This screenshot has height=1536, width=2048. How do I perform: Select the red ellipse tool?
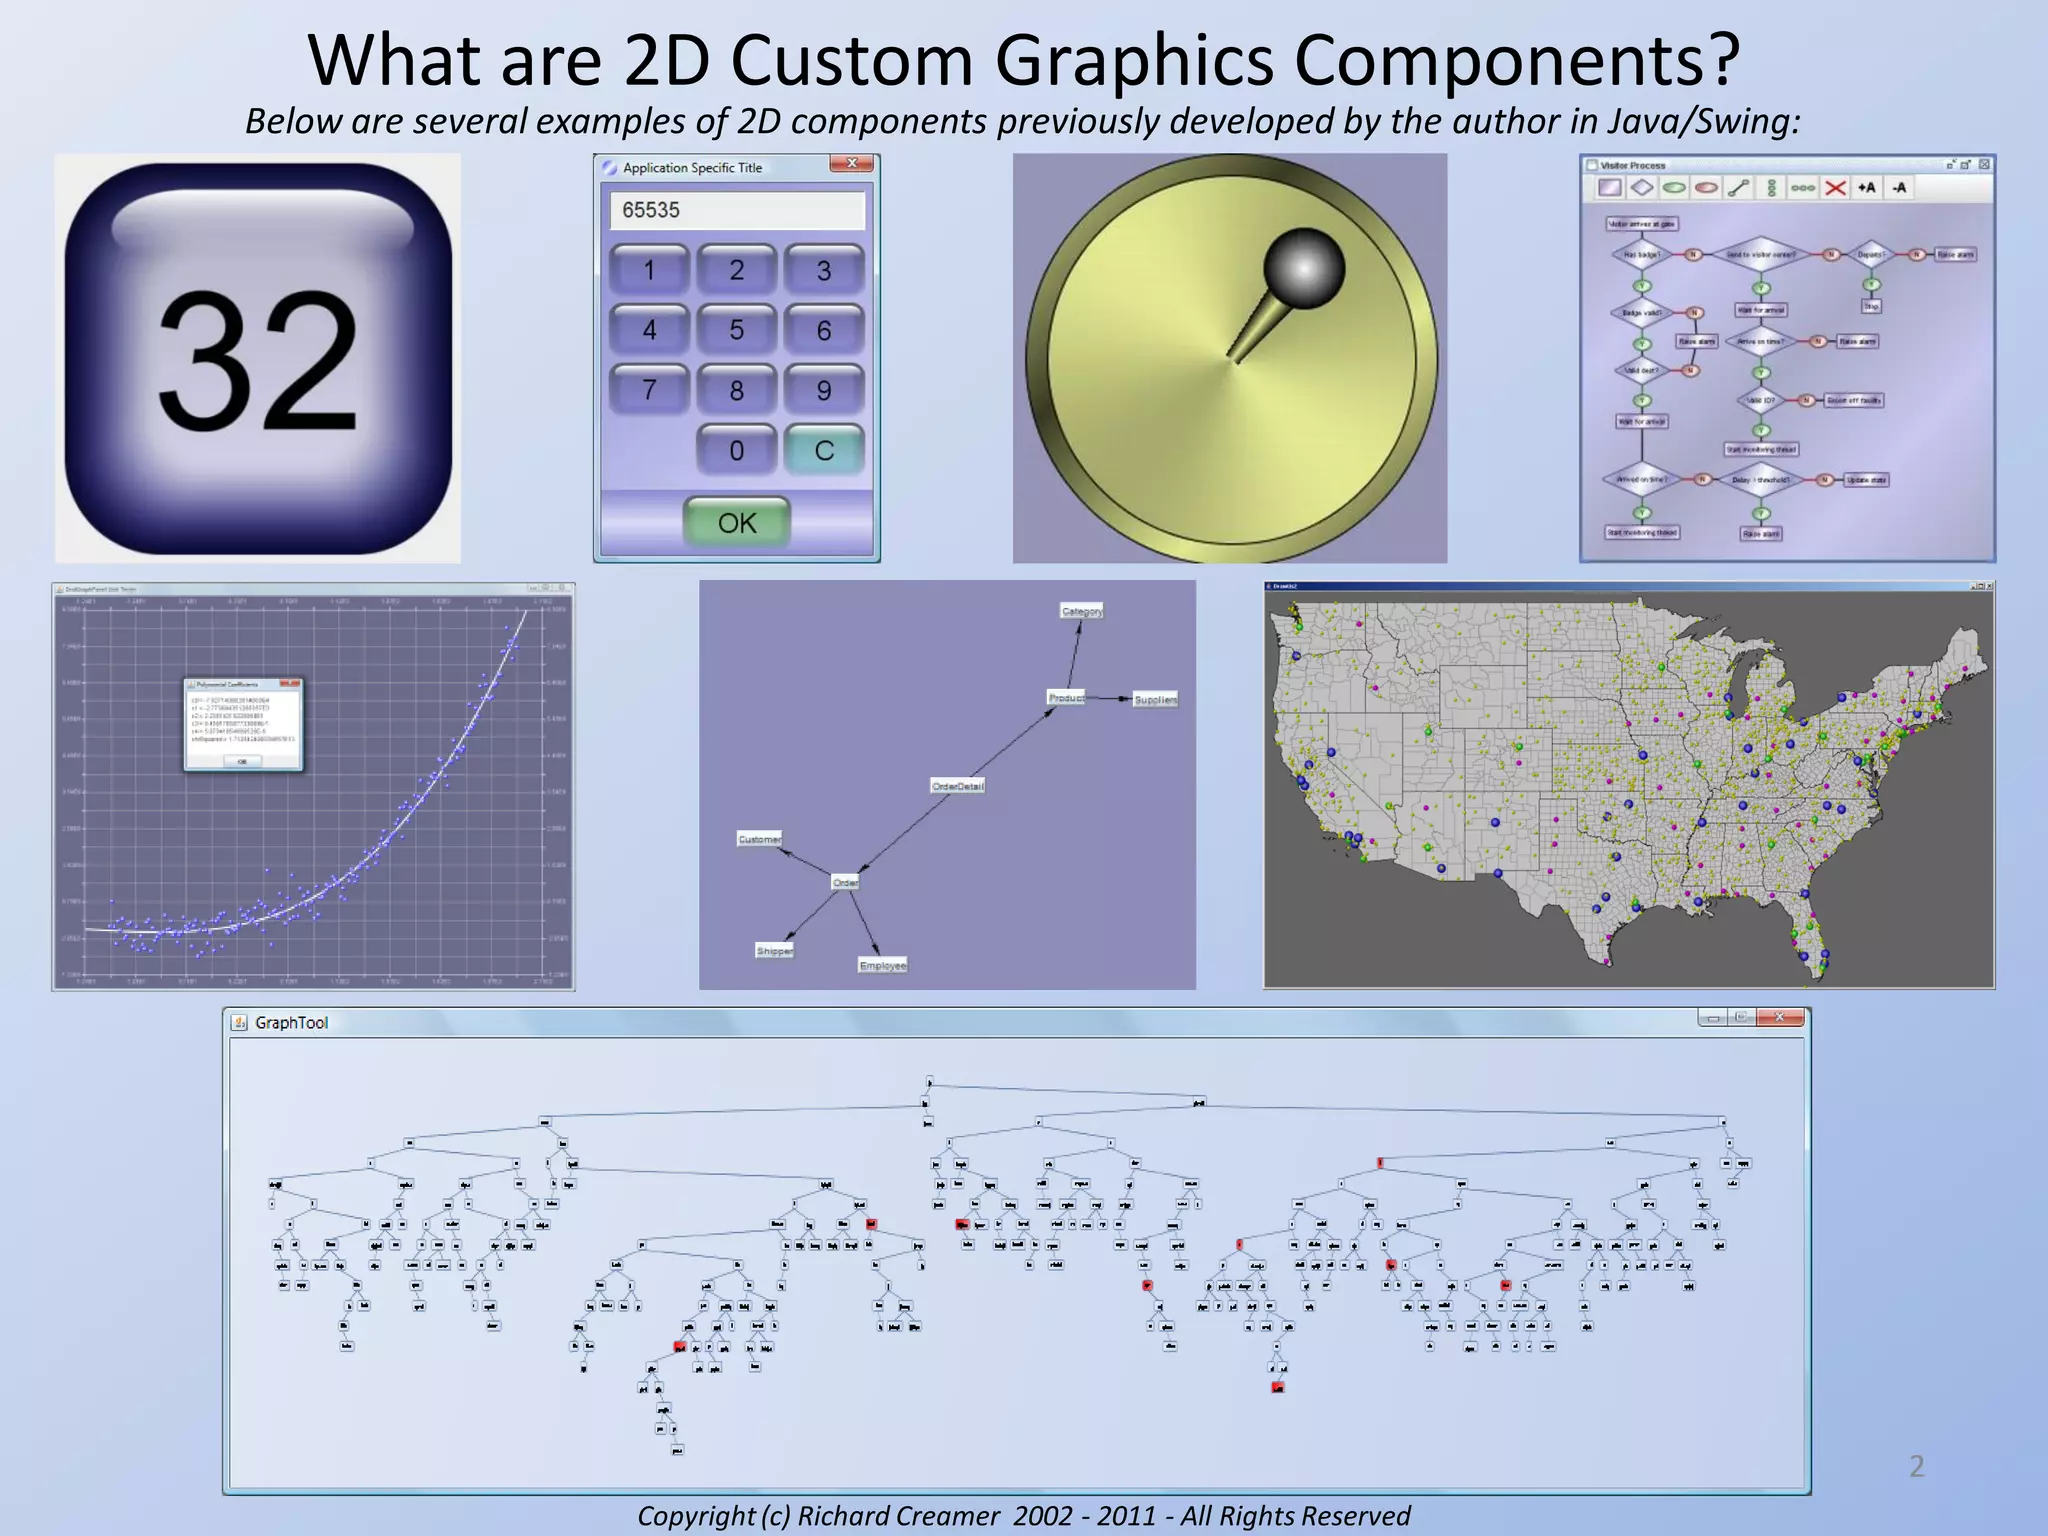(1707, 187)
